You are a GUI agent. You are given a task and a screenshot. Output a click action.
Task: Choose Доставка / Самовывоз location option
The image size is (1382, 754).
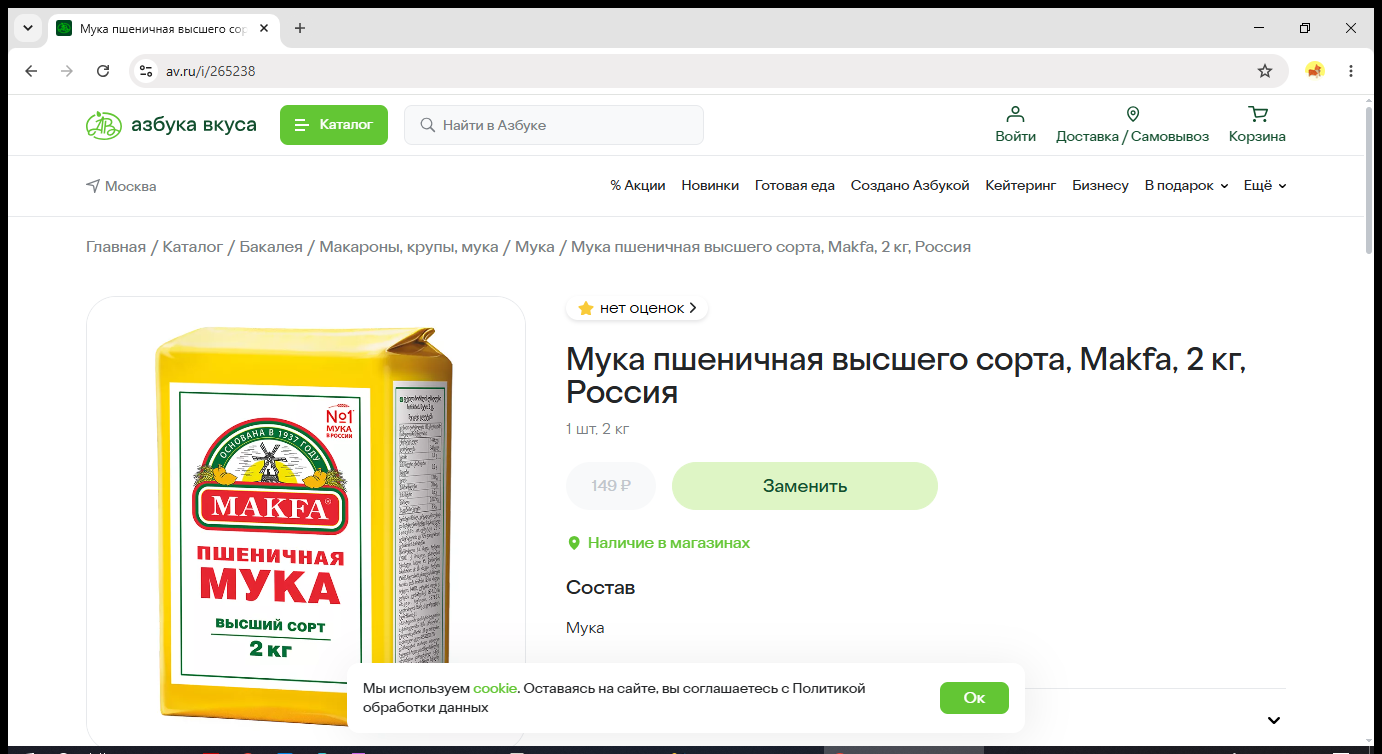[1132, 125]
